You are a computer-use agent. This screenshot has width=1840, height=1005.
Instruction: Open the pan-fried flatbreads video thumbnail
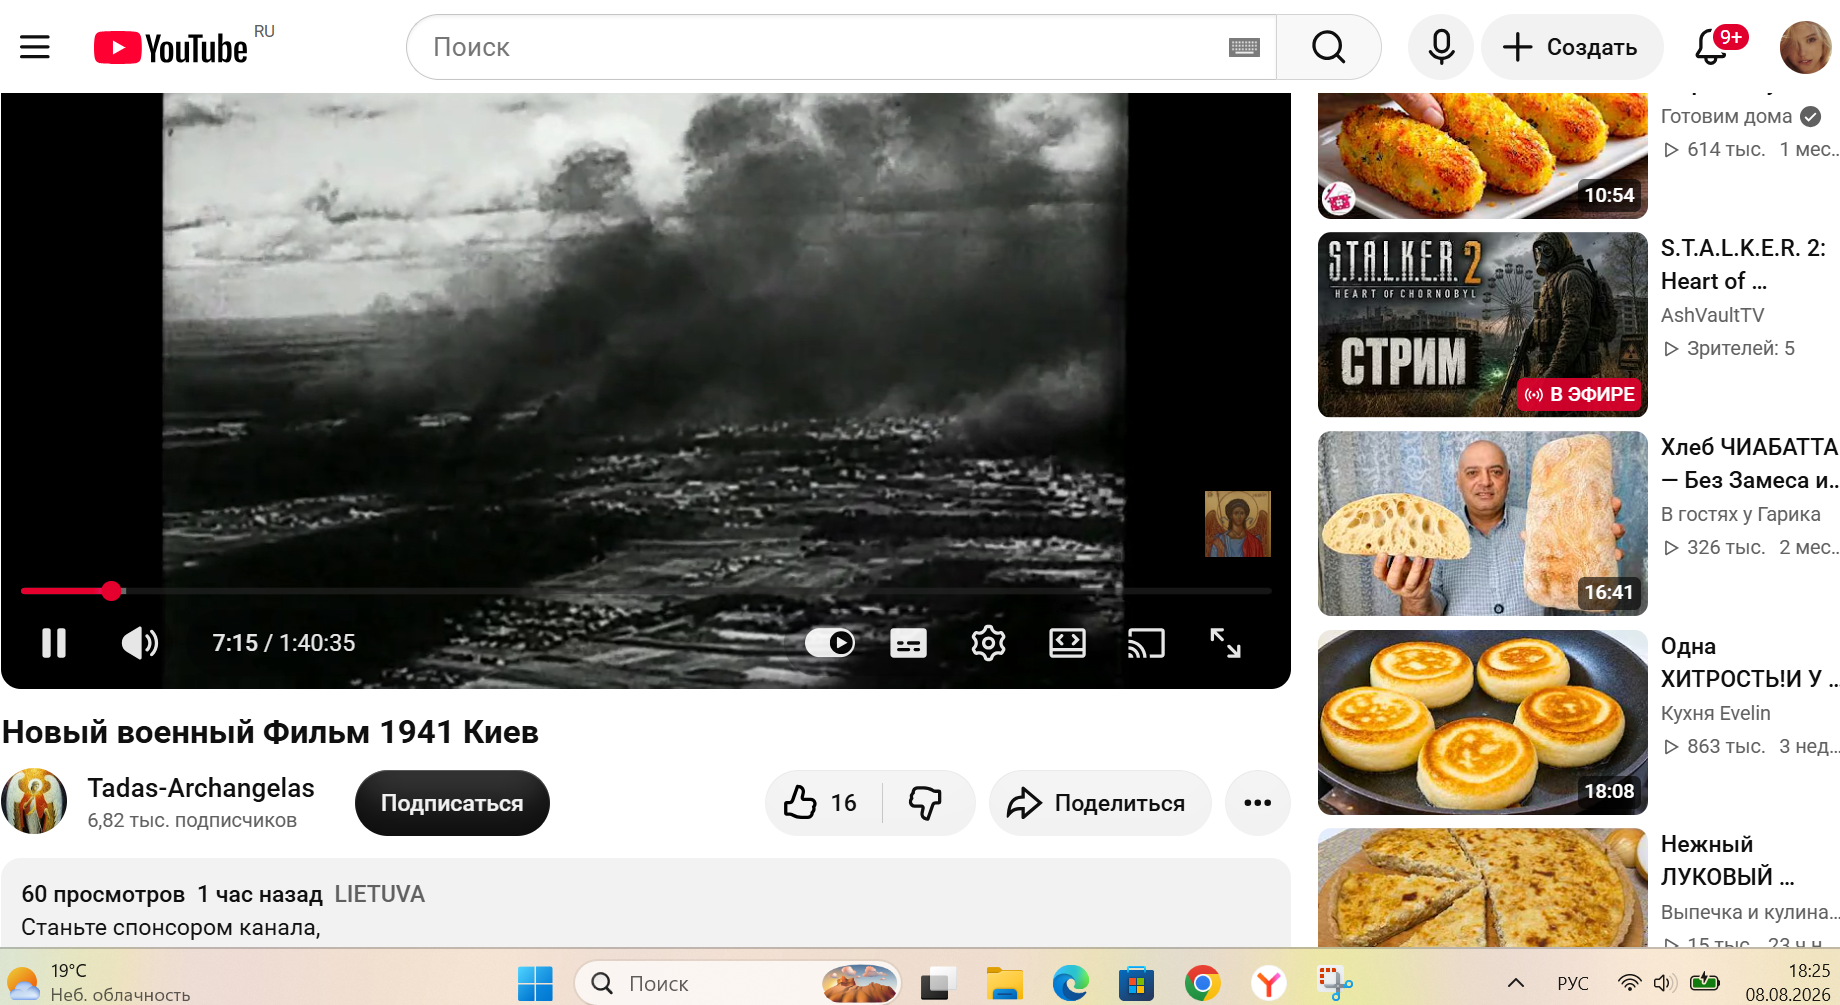tap(1483, 722)
